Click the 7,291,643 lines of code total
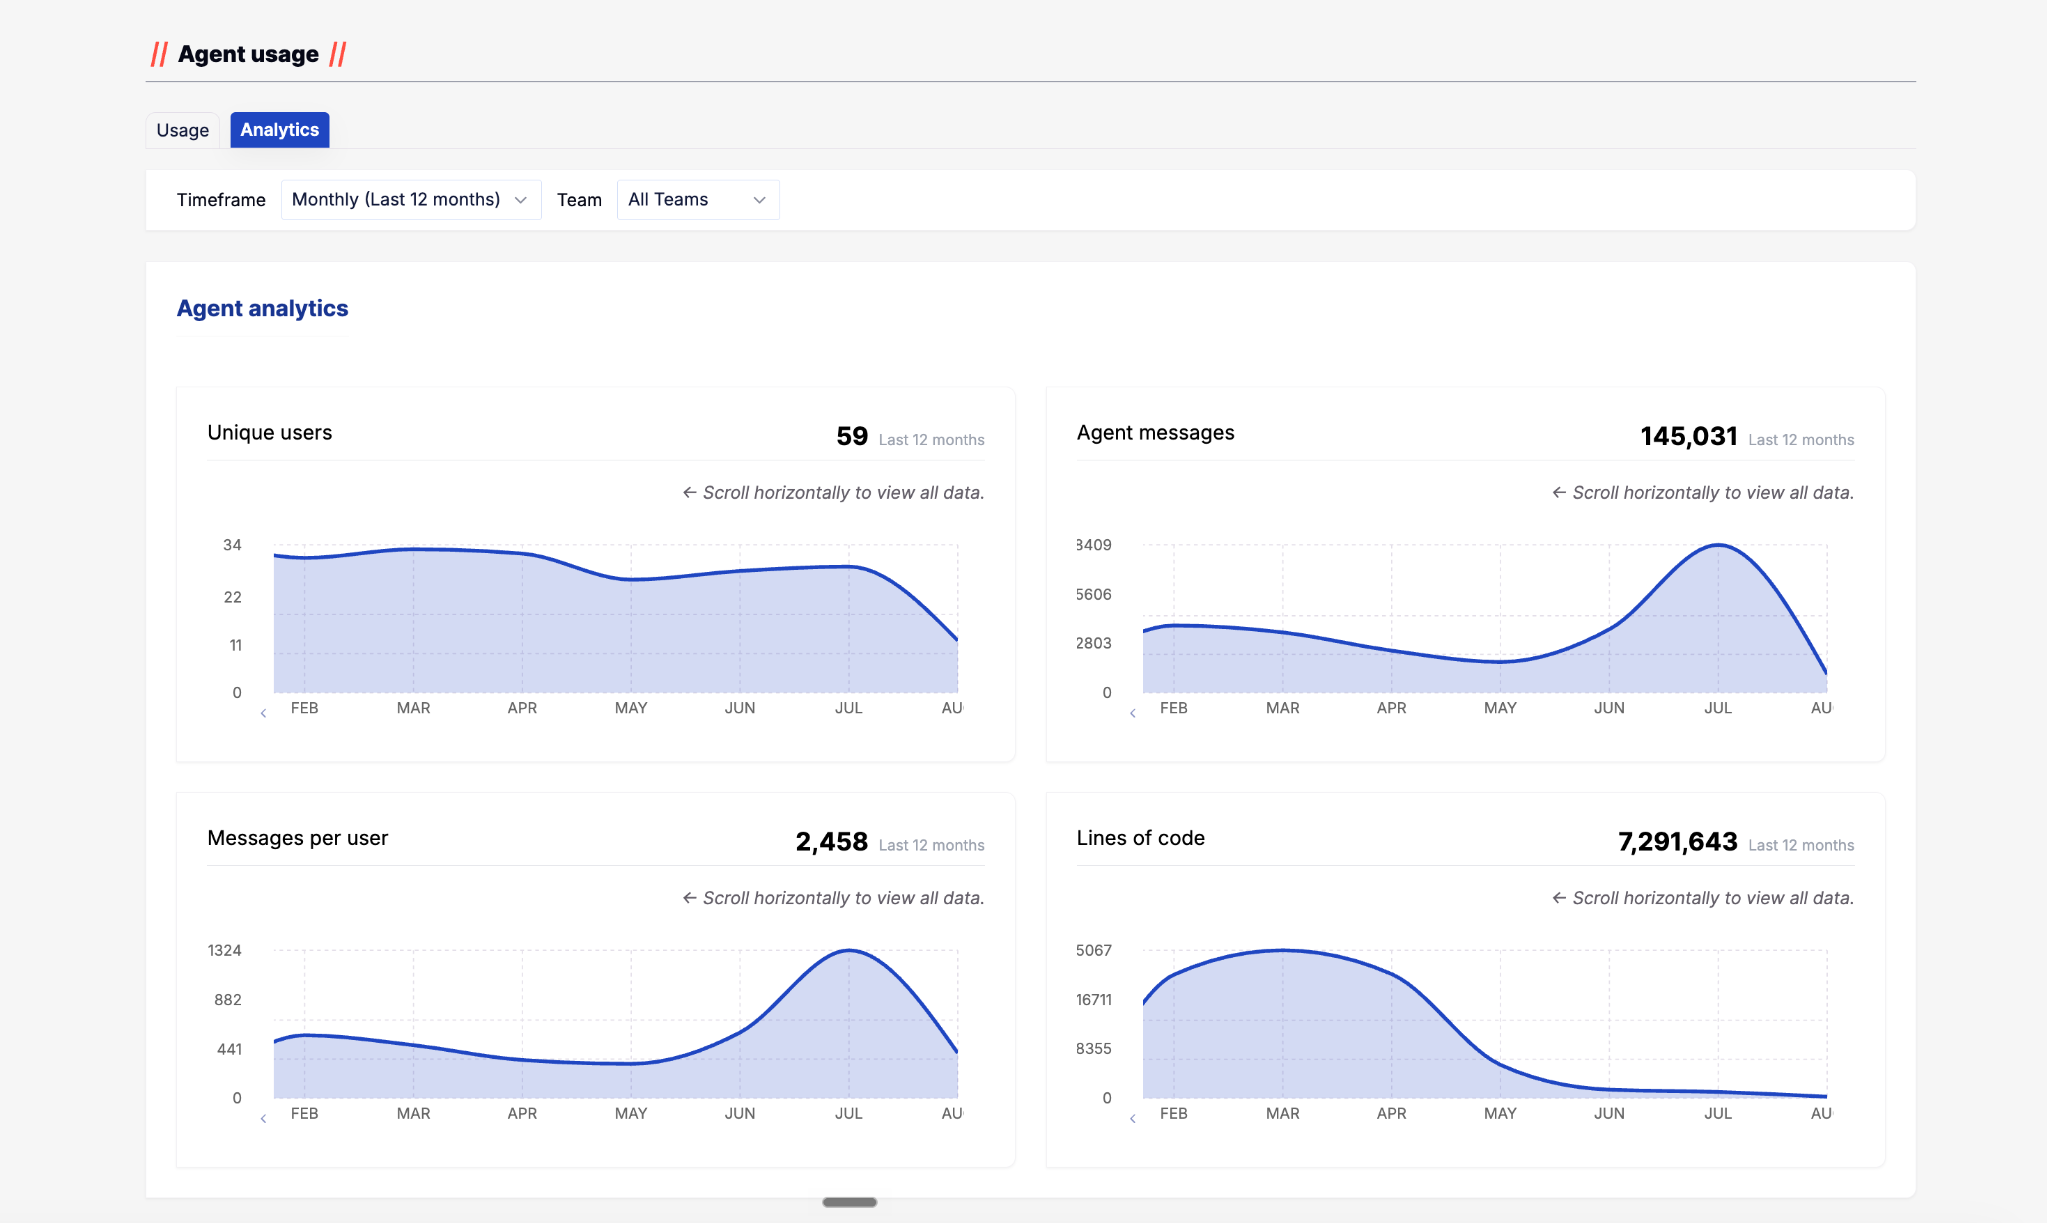The height and width of the screenshot is (1223, 2047). [x=1677, y=842]
